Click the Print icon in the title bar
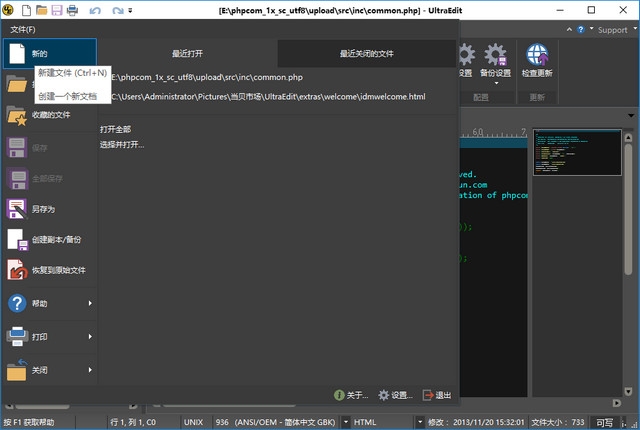The height and width of the screenshot is (430, 640). click(x=72, y=10)
